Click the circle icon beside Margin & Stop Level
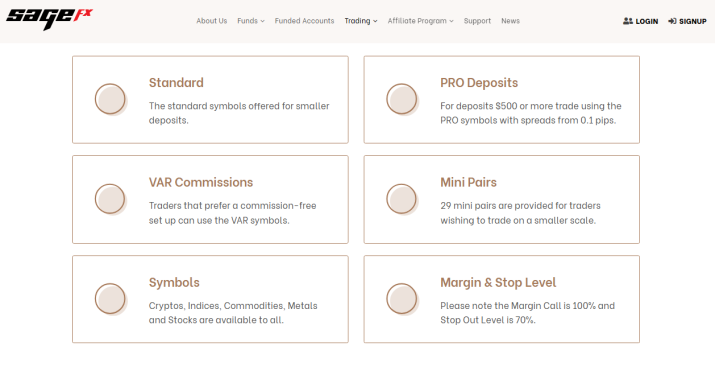715x379 pixels. point(402,299)
